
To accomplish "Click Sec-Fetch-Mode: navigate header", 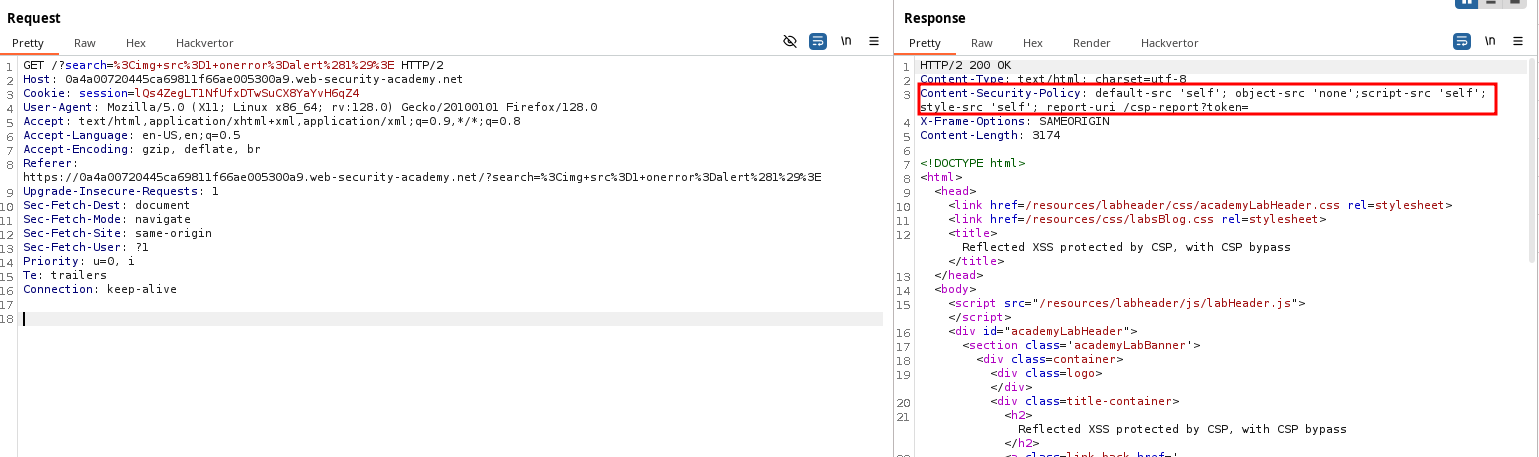I will 106,219.
